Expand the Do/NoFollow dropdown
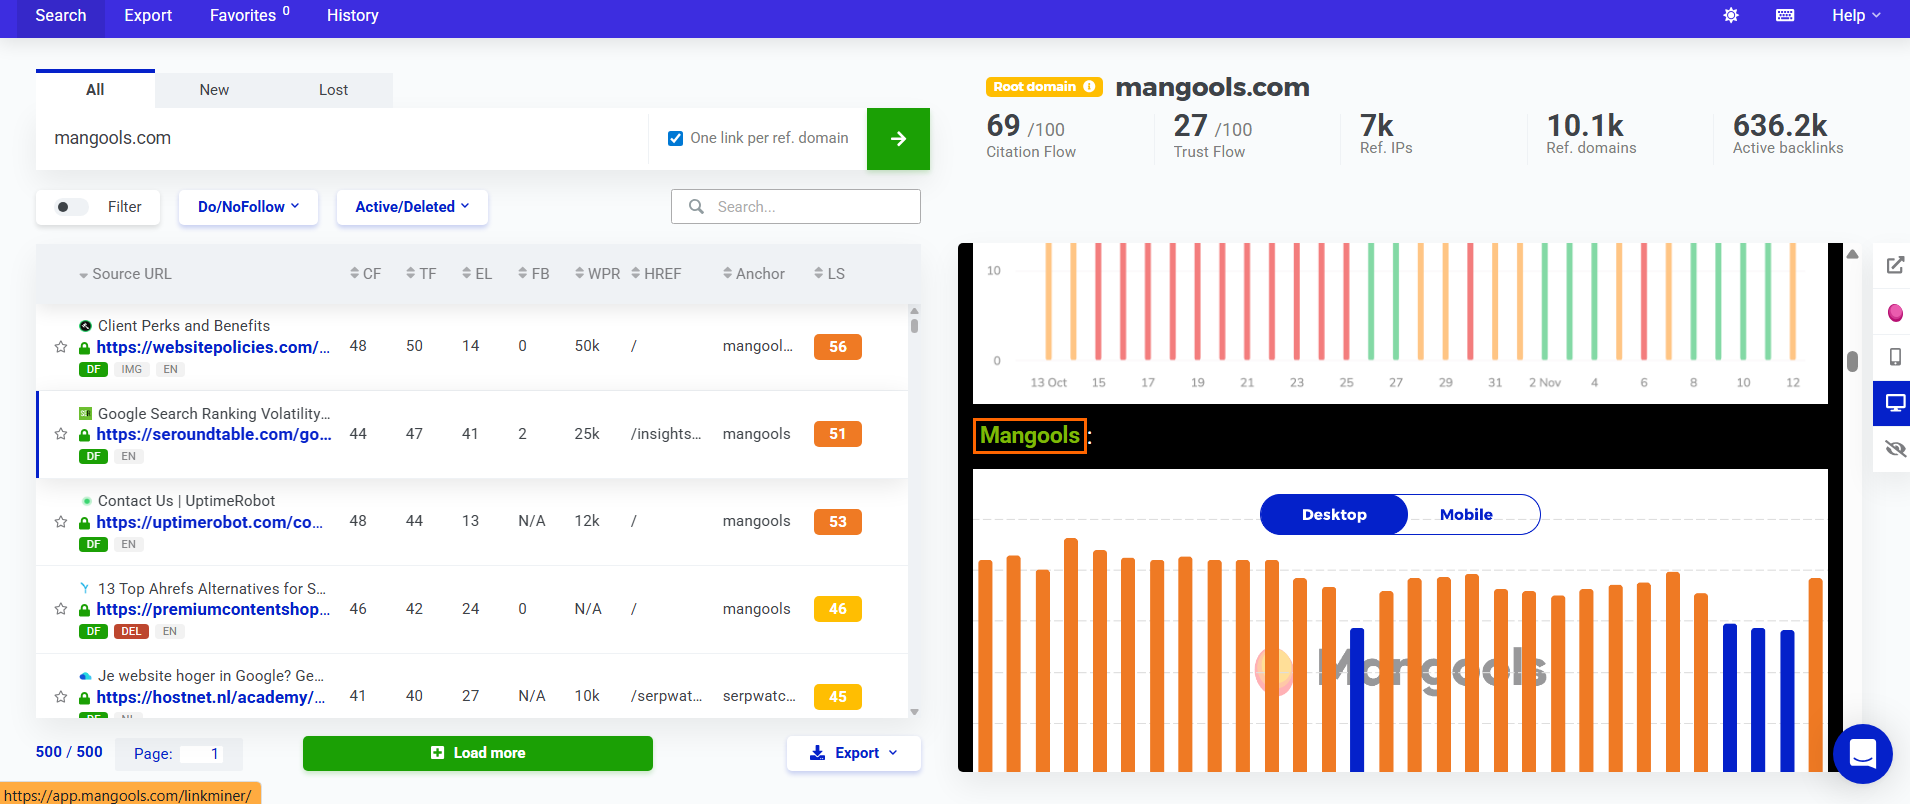1910x804 pixels. point(248,207)
